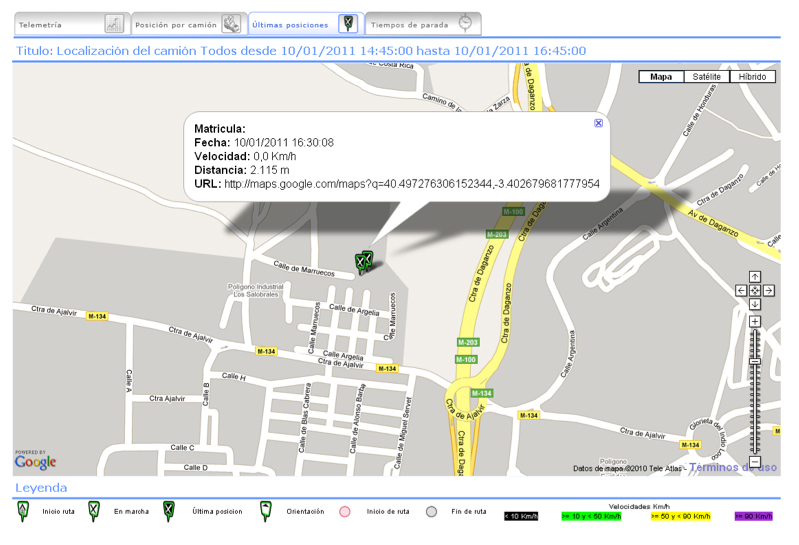Screen dimensions: 799x545
Task: Click the zoom slider handle
Action: [755, 362]
